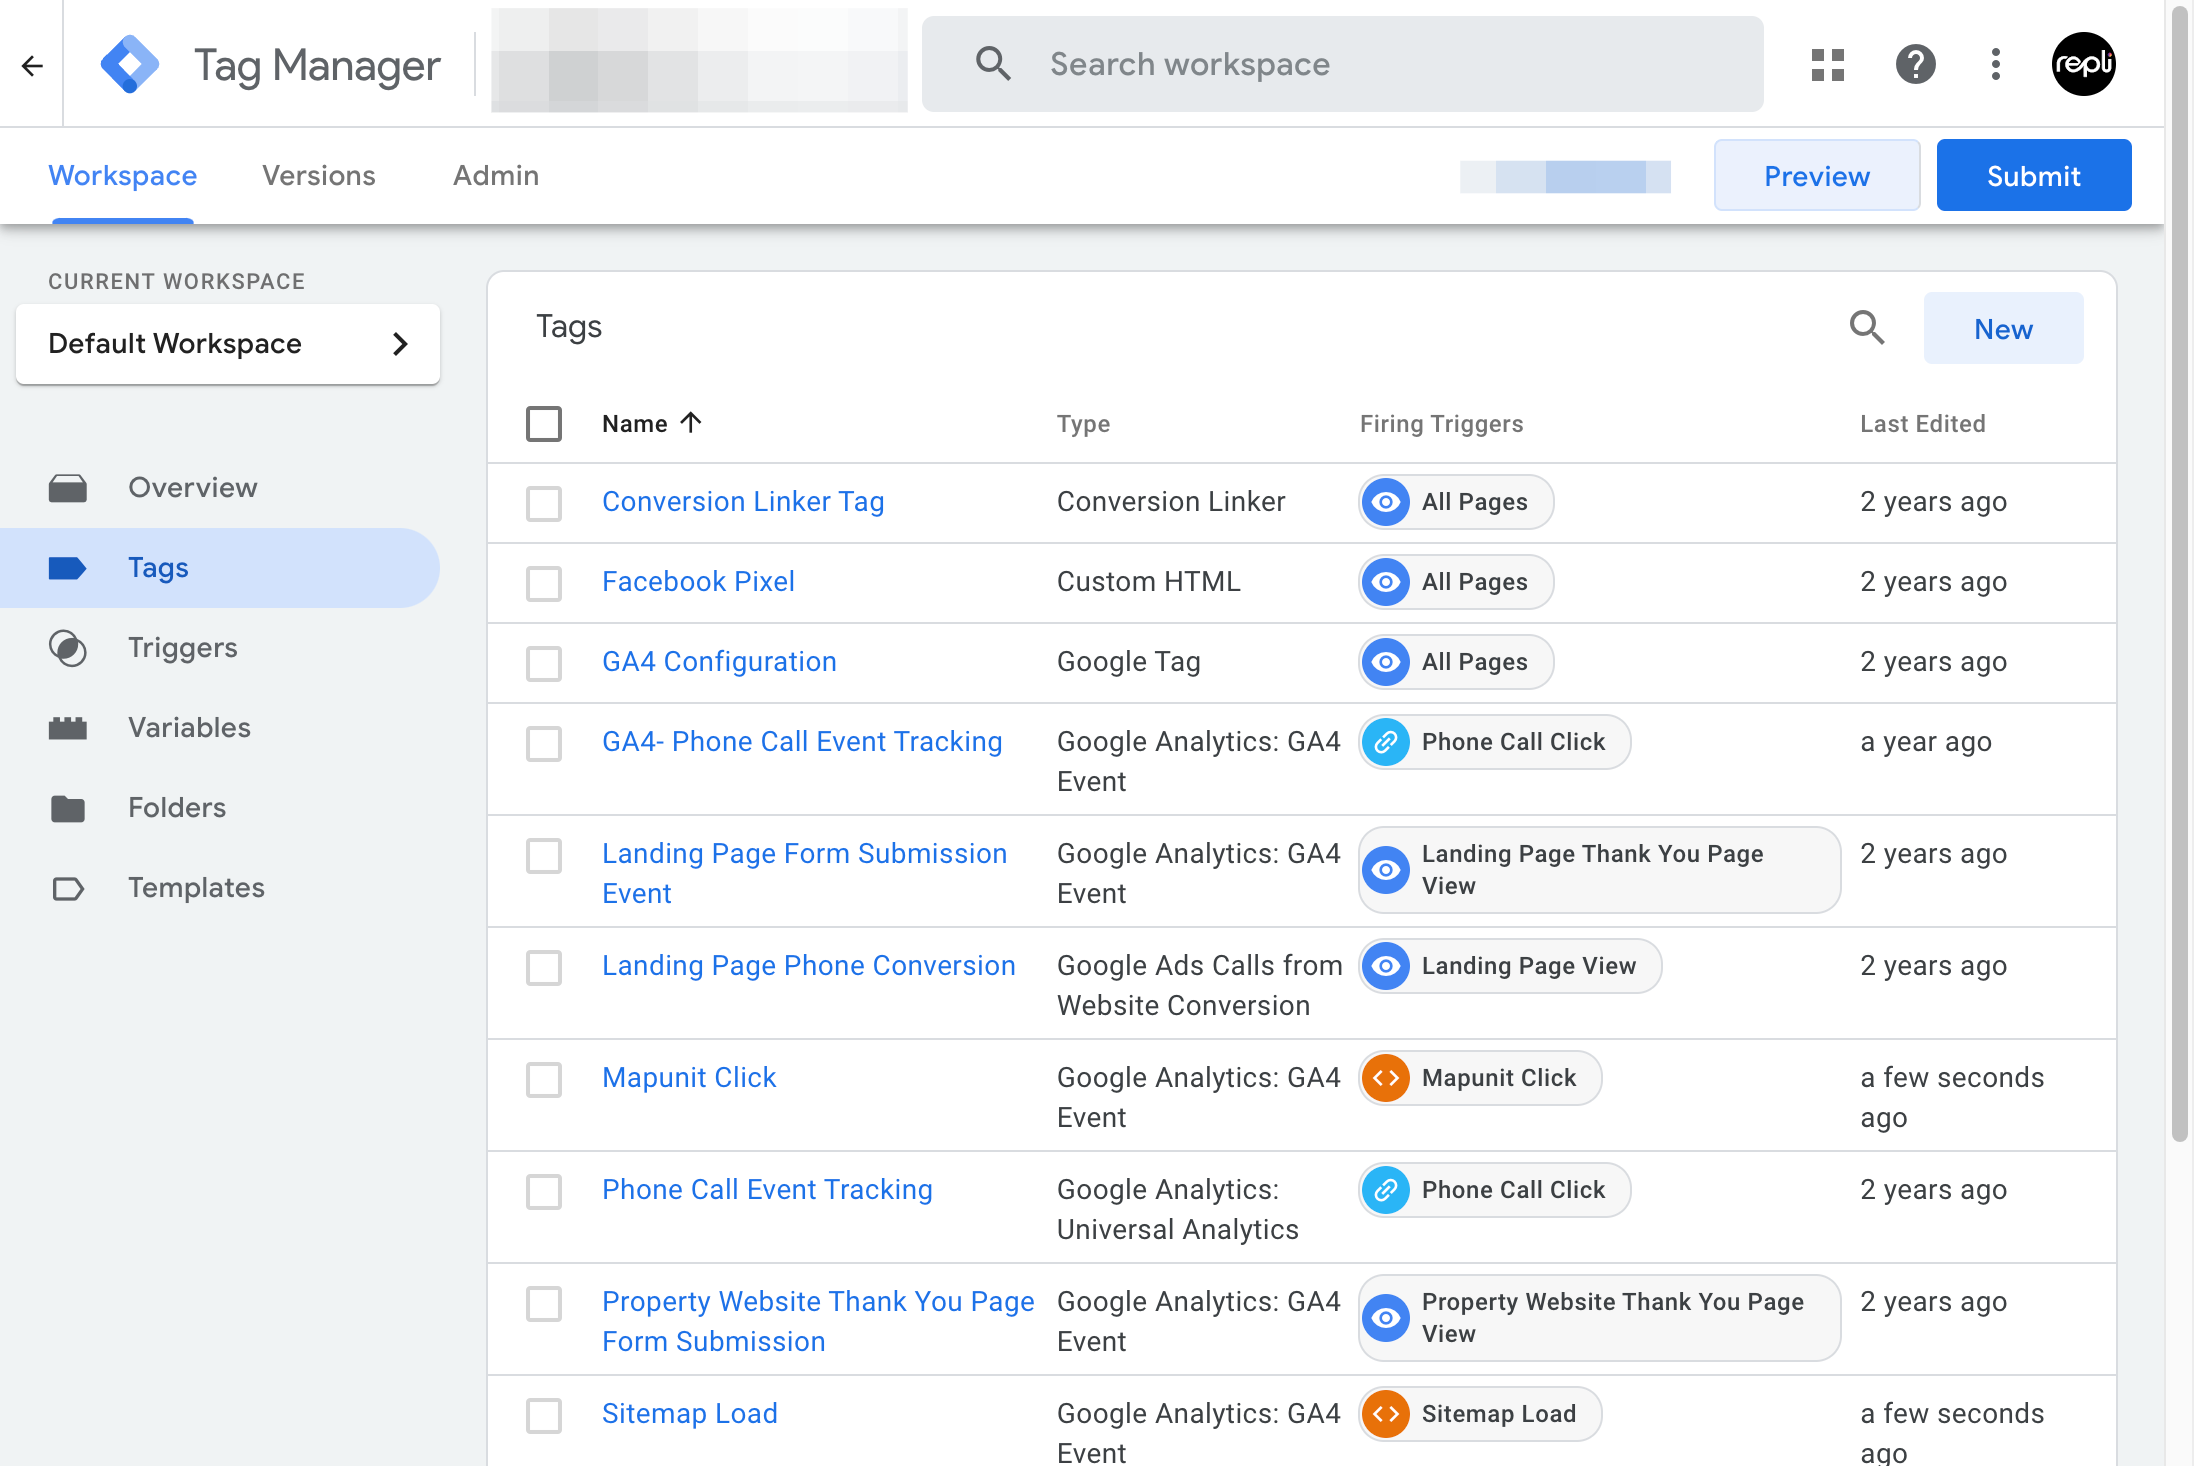Click the New tag button
2194x1466 pixels.
pos(2003,329)
